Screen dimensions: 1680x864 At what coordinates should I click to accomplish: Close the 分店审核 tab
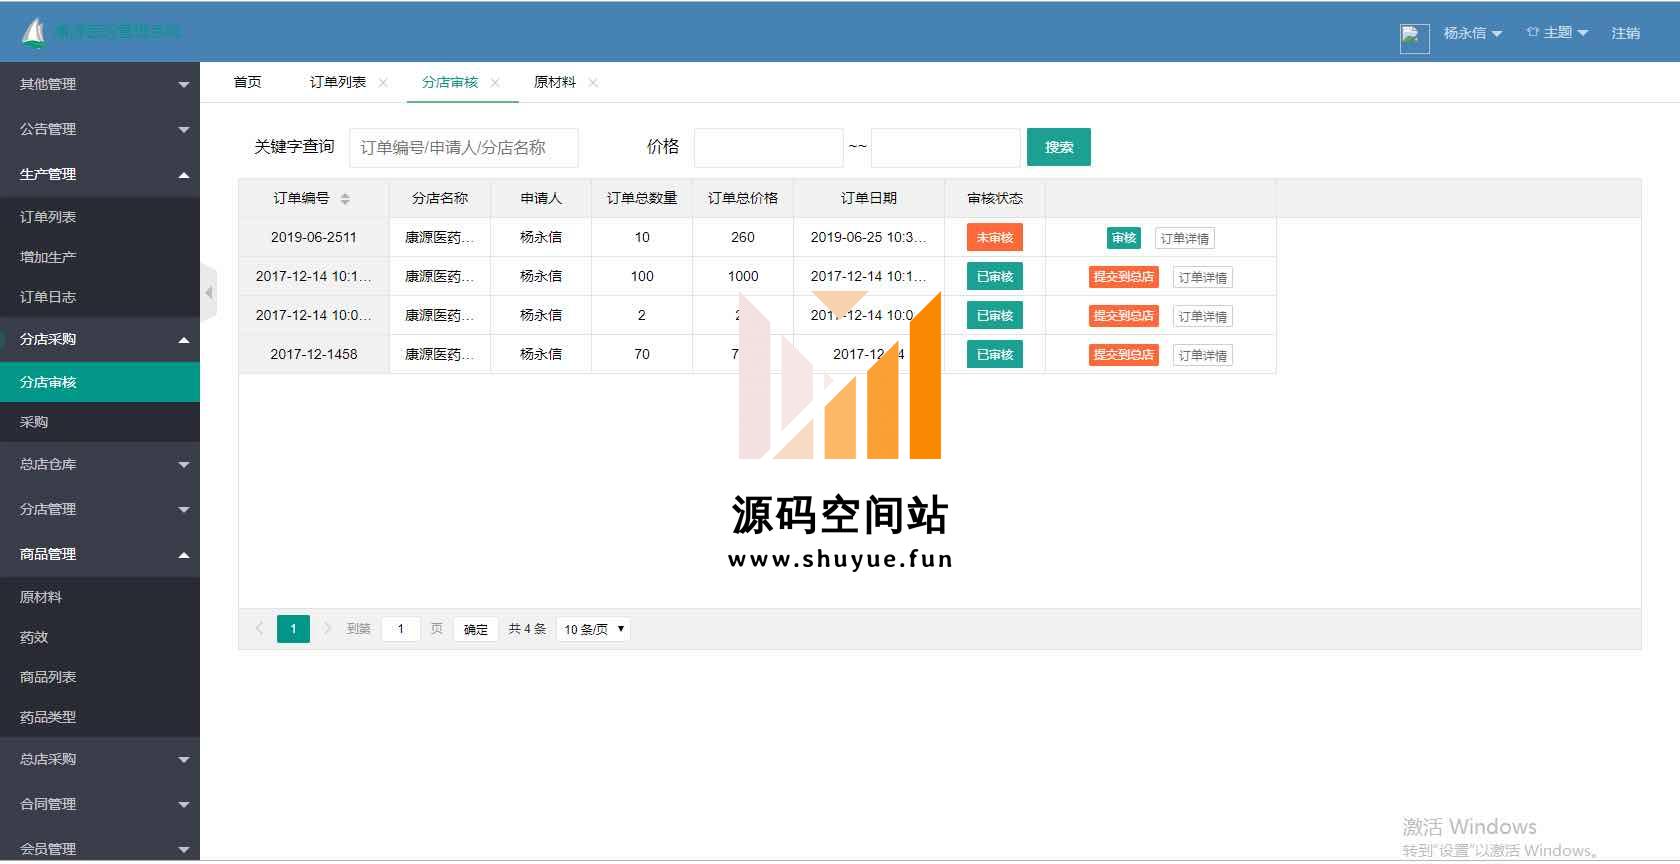[495, 83]
